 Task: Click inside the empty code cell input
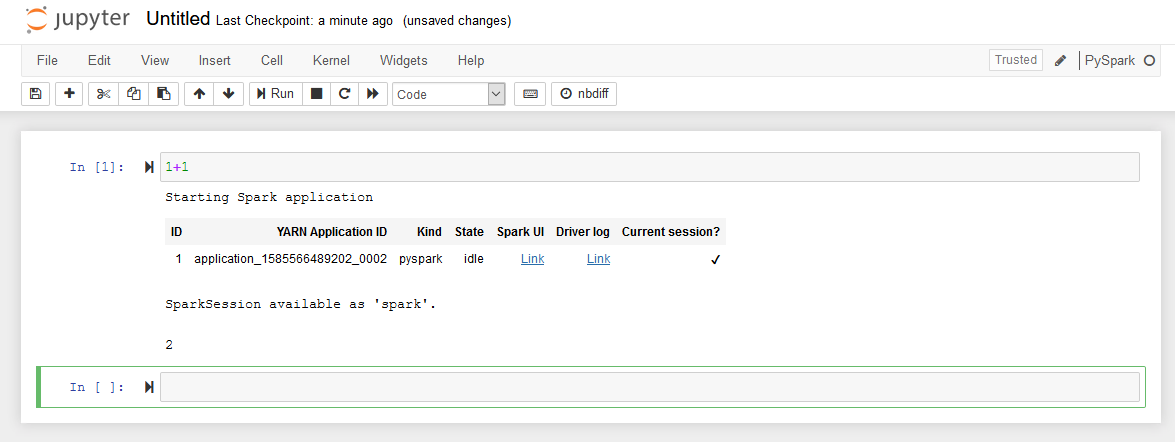650,387
